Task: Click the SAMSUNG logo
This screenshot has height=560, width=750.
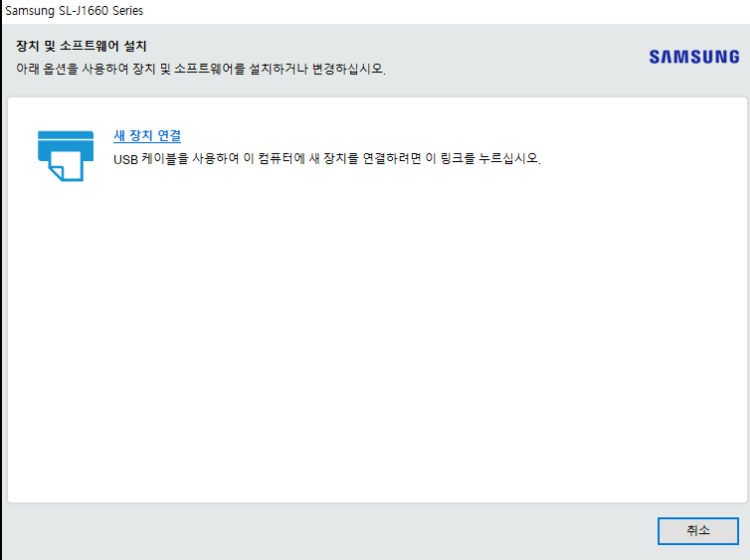Action: 694,57
